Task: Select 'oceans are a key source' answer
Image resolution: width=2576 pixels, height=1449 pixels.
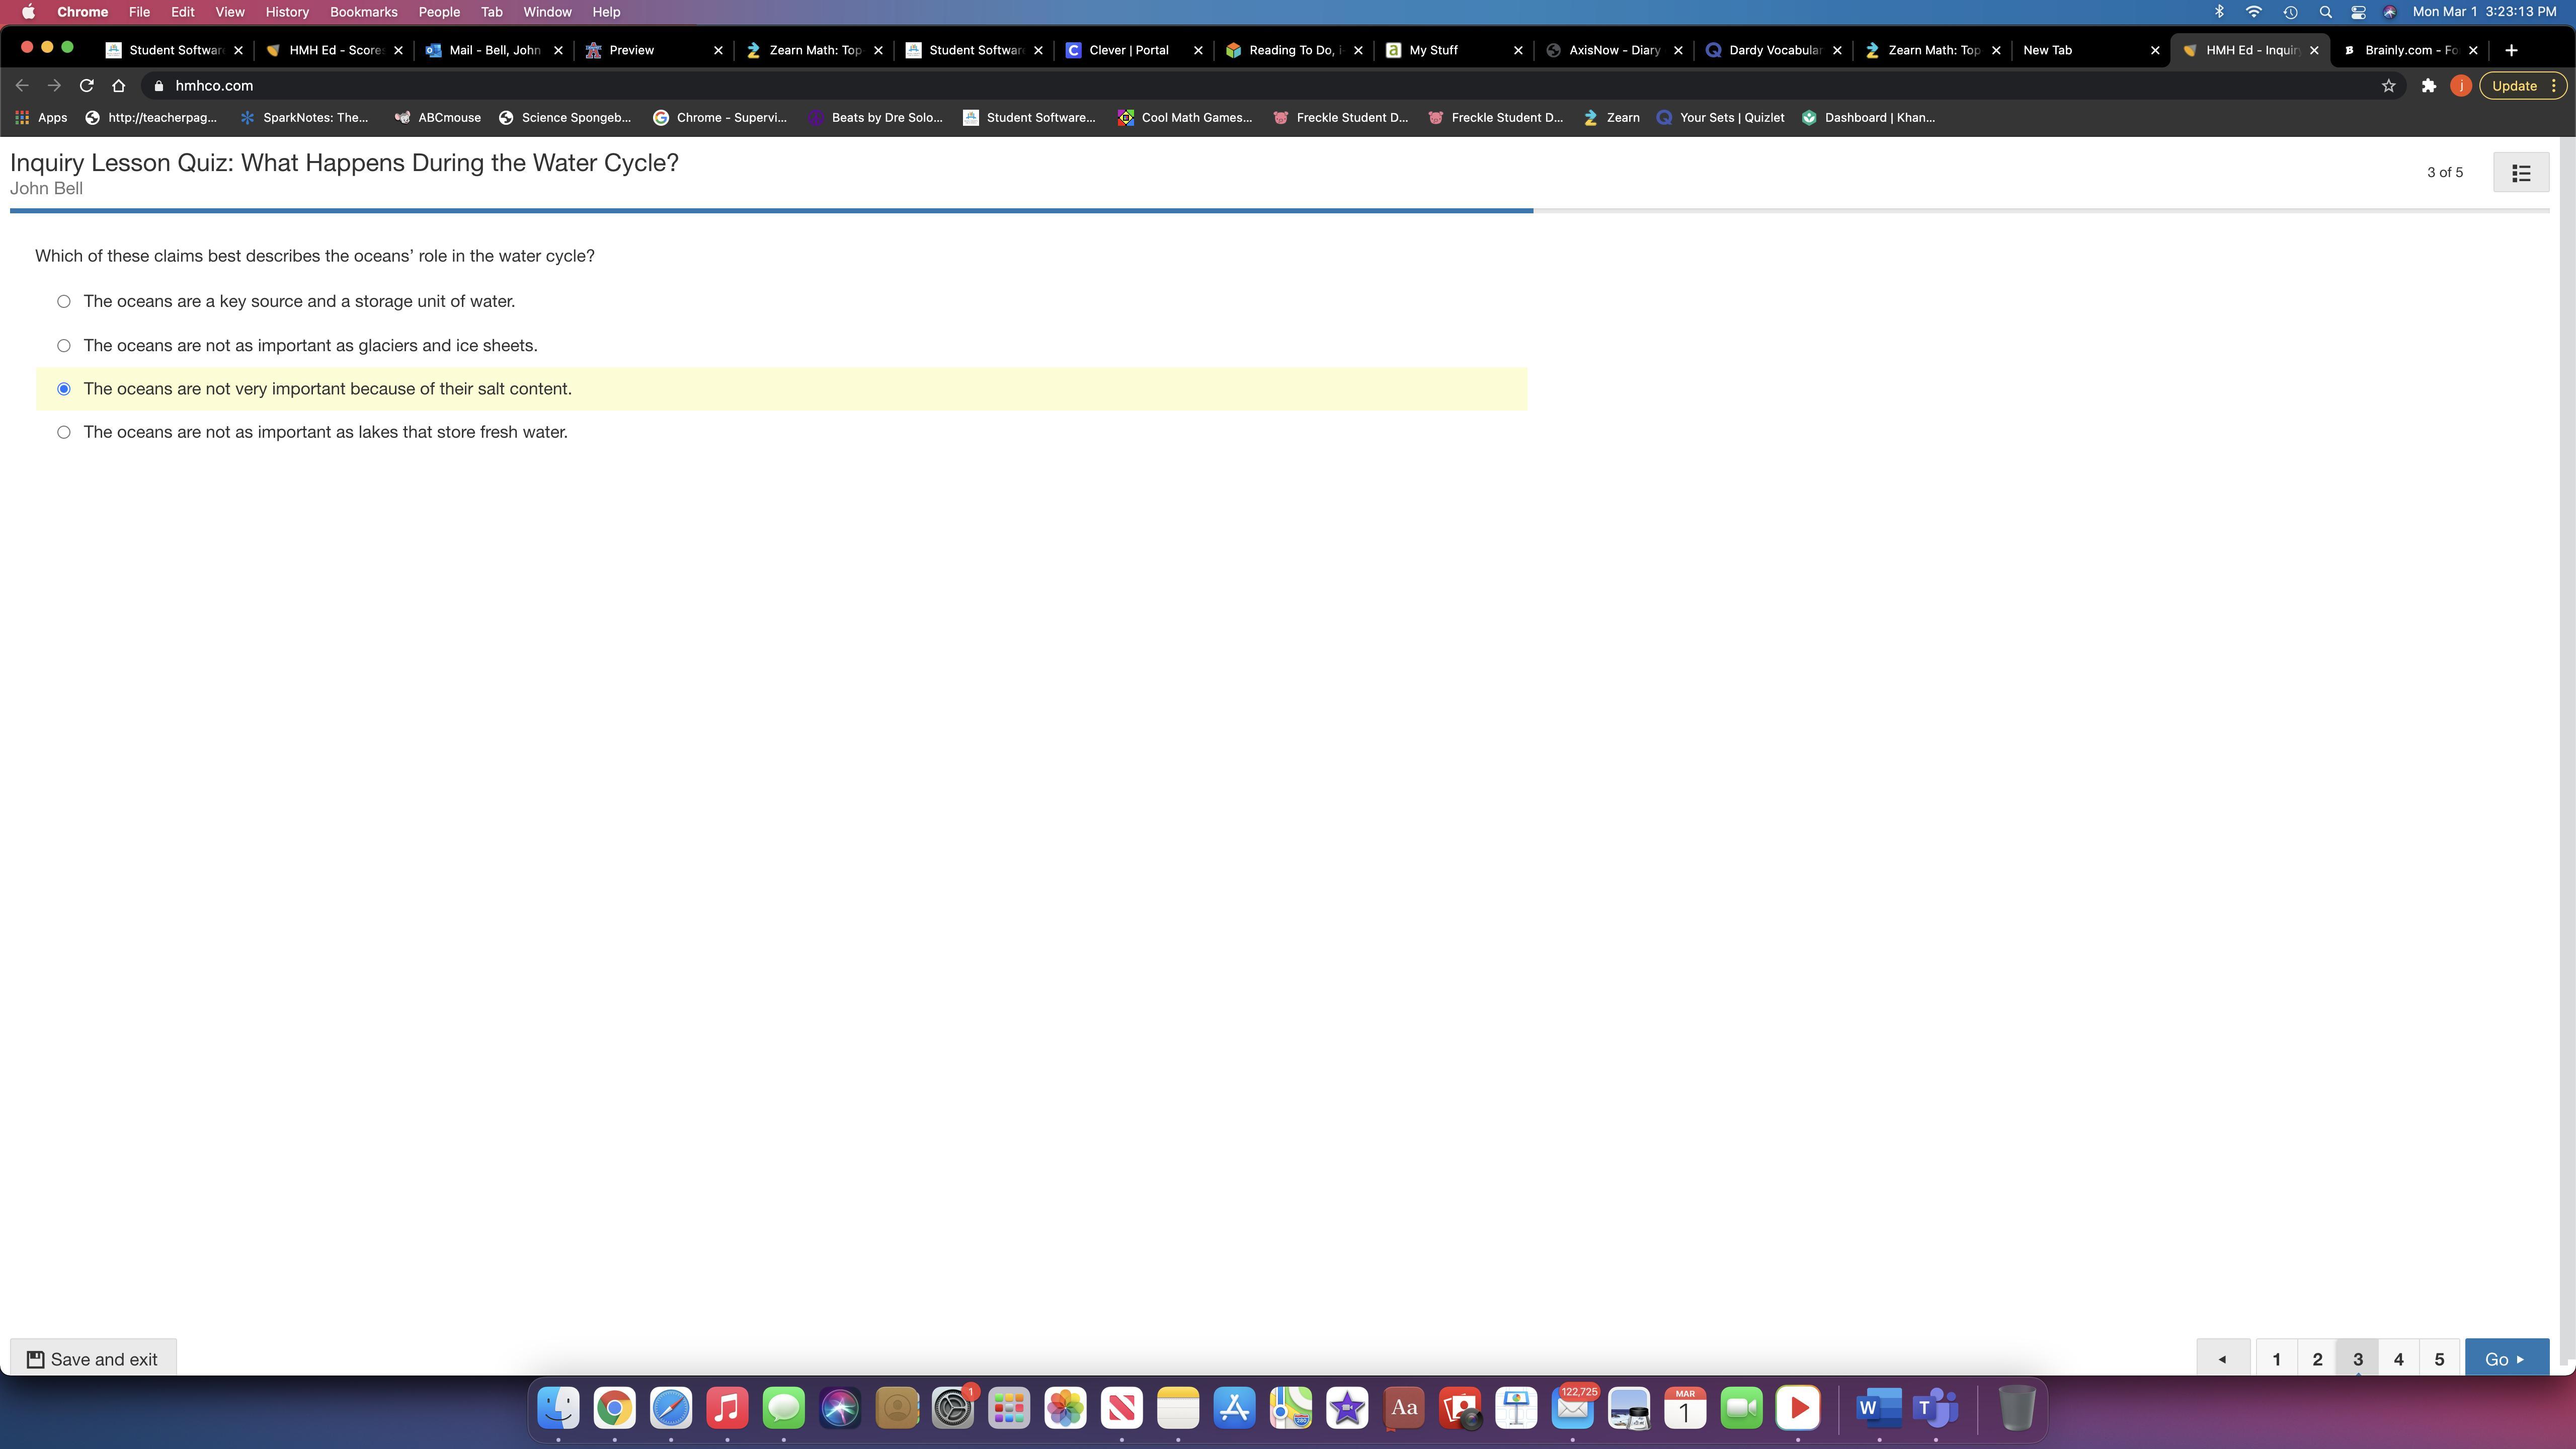Action: point(64,302)
